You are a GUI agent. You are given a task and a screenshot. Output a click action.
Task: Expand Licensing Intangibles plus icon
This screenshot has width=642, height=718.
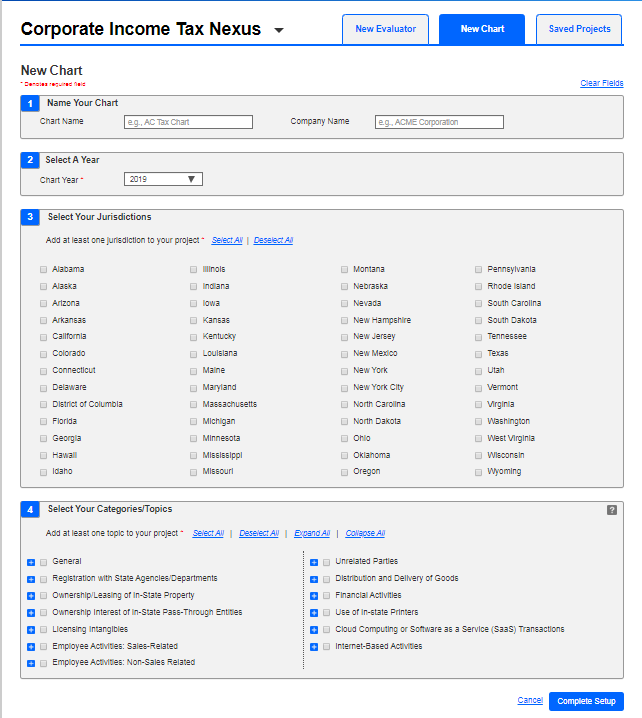click(x=31, y=630)
